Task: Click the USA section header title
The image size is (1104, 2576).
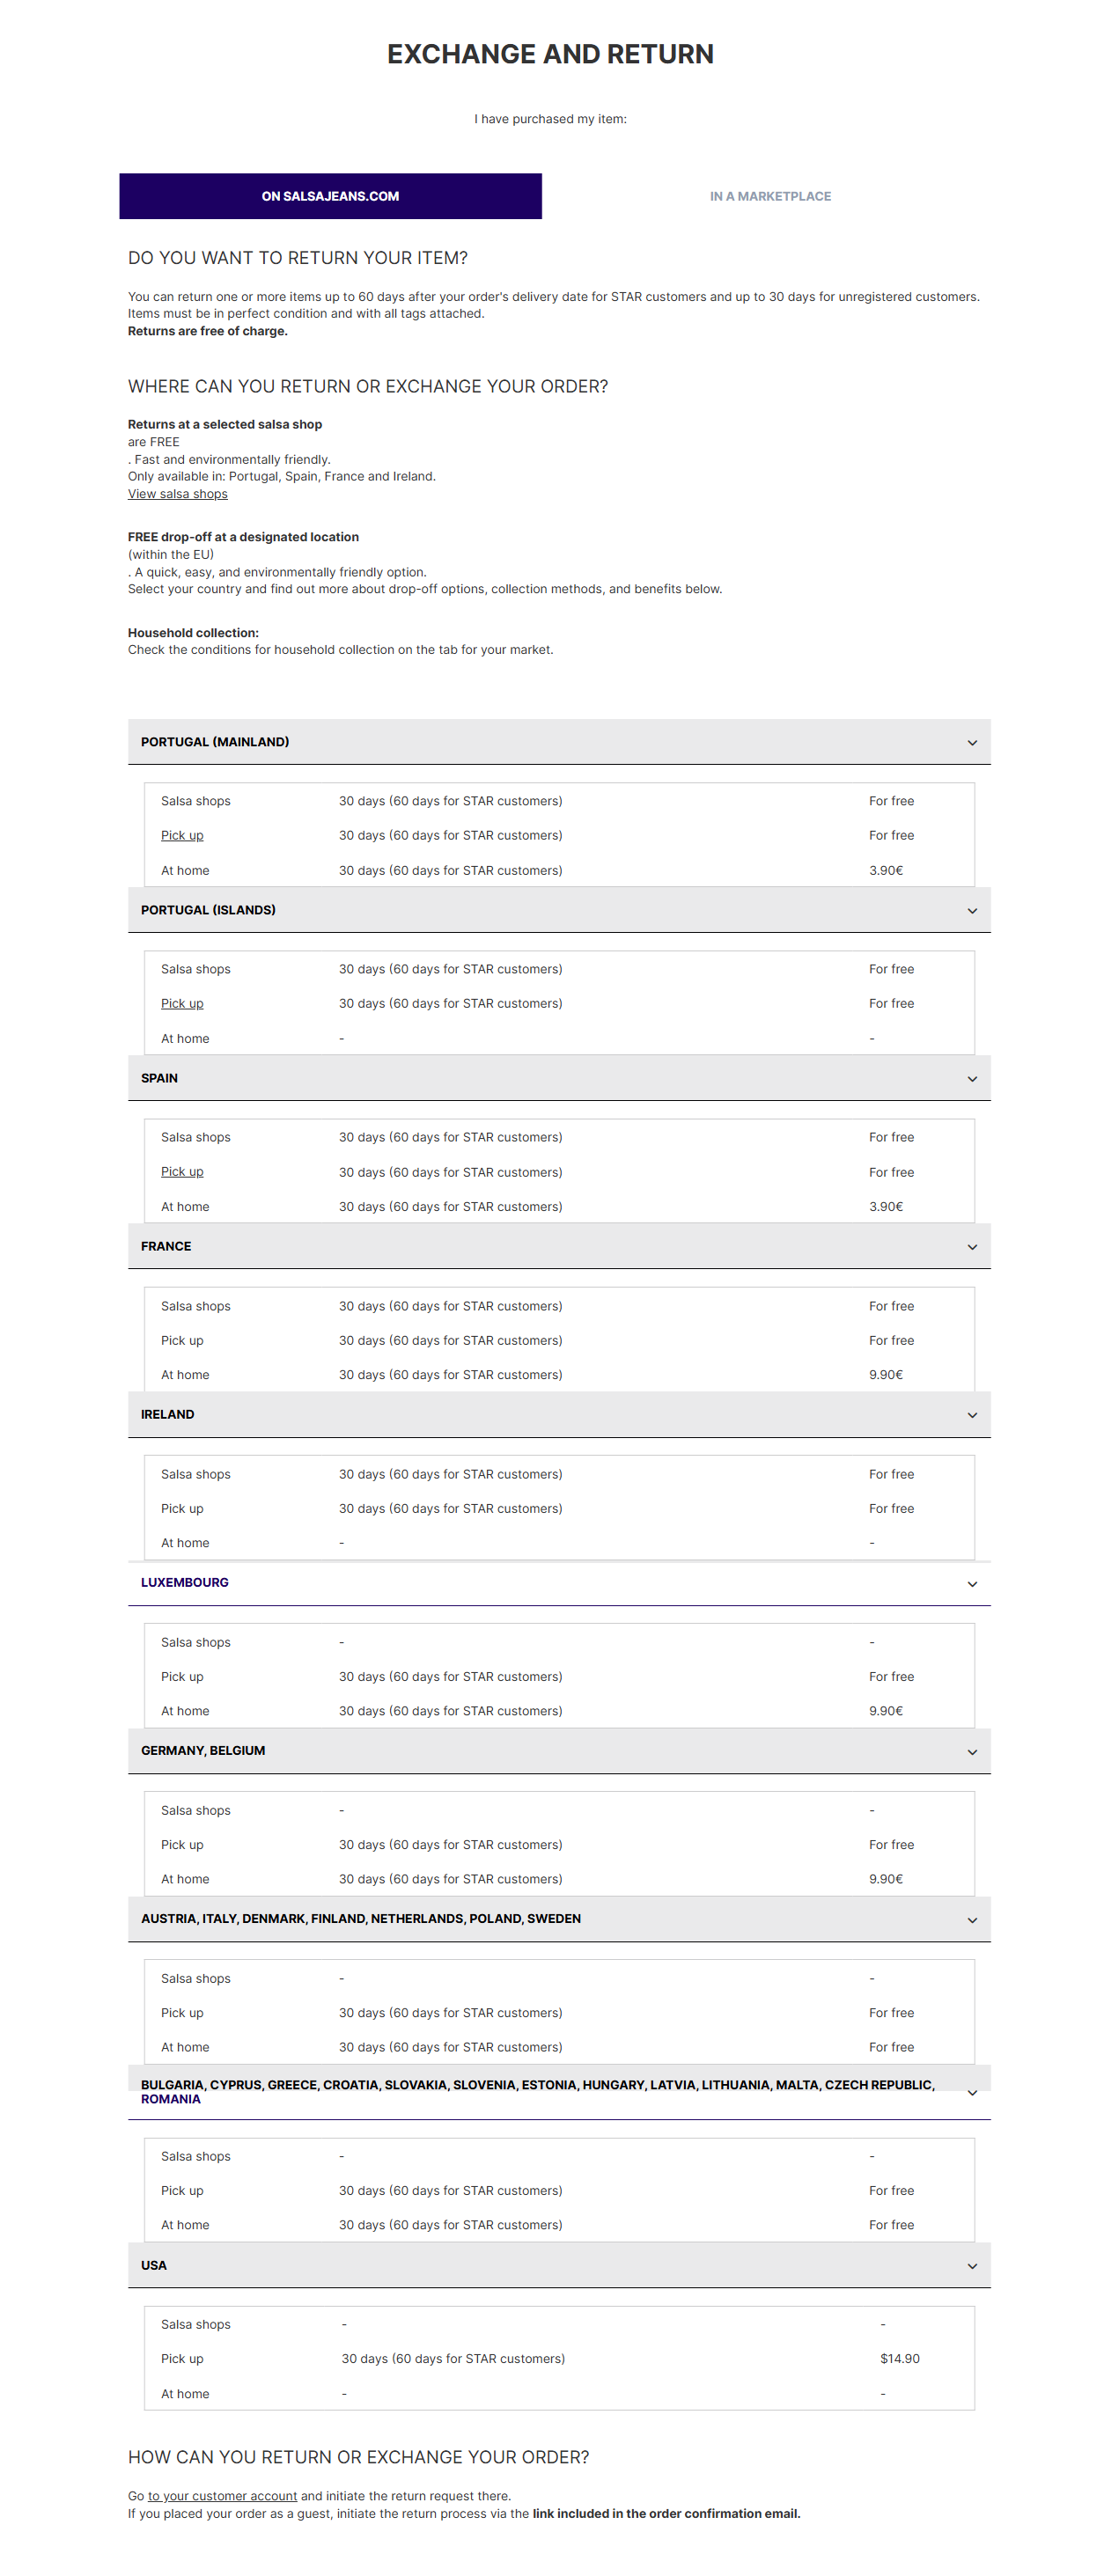Action: 154,2265
